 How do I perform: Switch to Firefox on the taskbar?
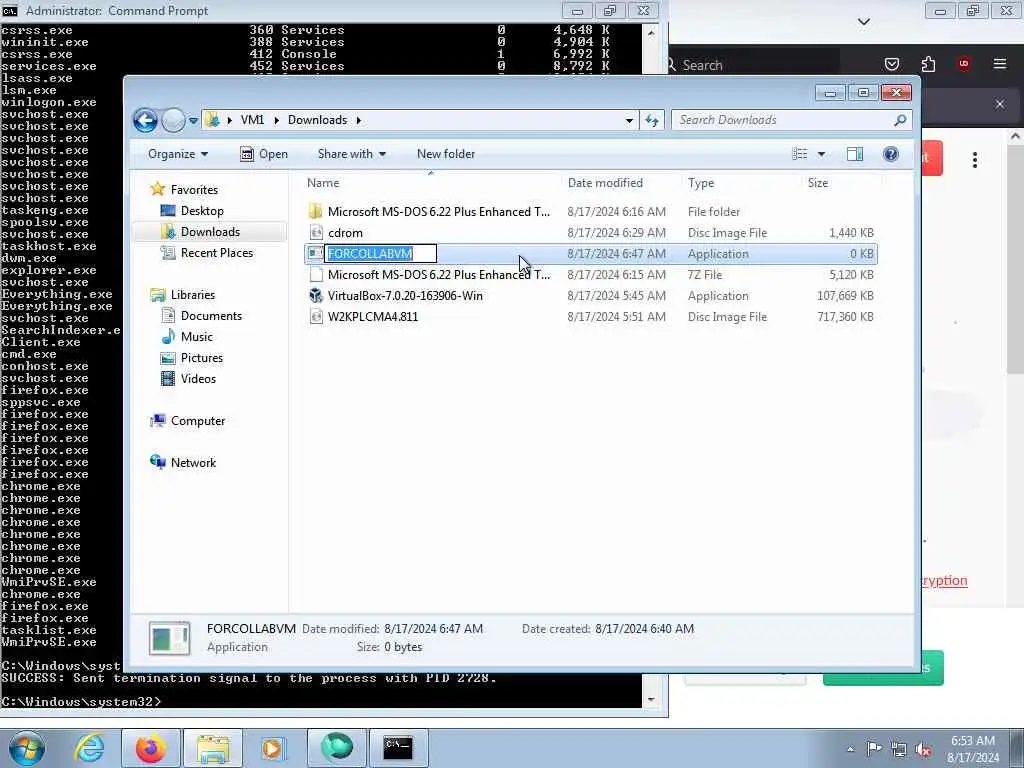click(150, 748)
